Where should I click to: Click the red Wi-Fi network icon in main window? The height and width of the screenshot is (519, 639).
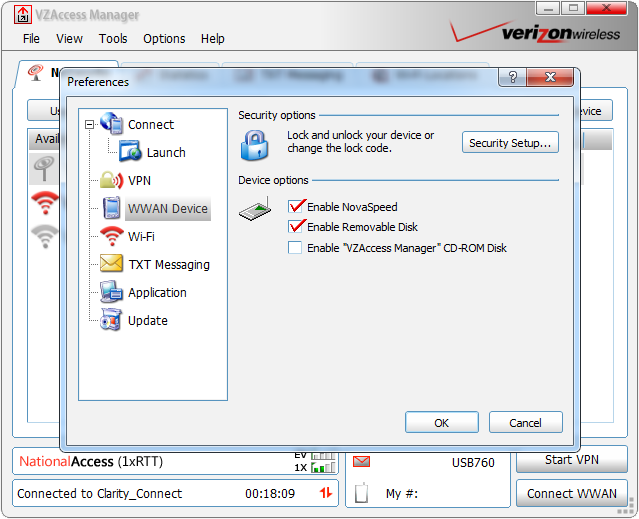coord(45,202)
